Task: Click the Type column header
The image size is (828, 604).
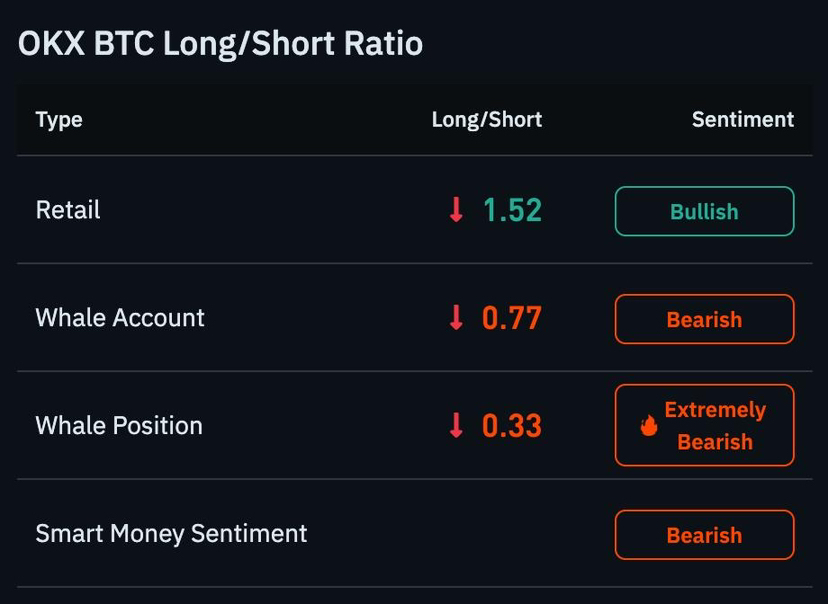Action: click(59, 120)
